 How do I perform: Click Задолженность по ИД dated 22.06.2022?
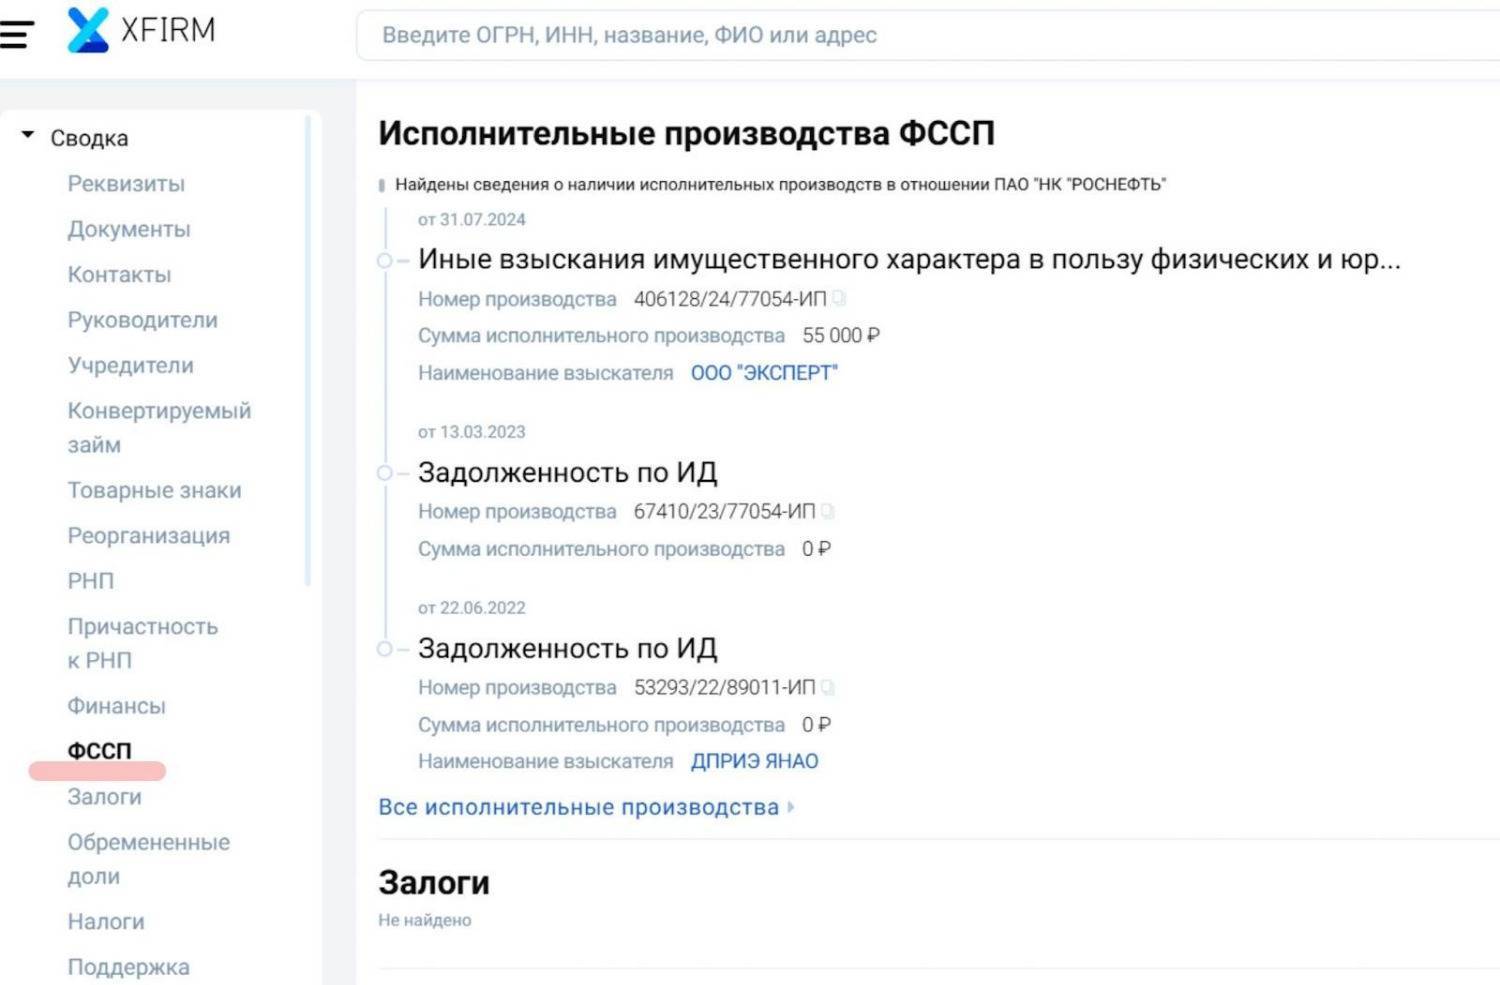tap(567, 648)
